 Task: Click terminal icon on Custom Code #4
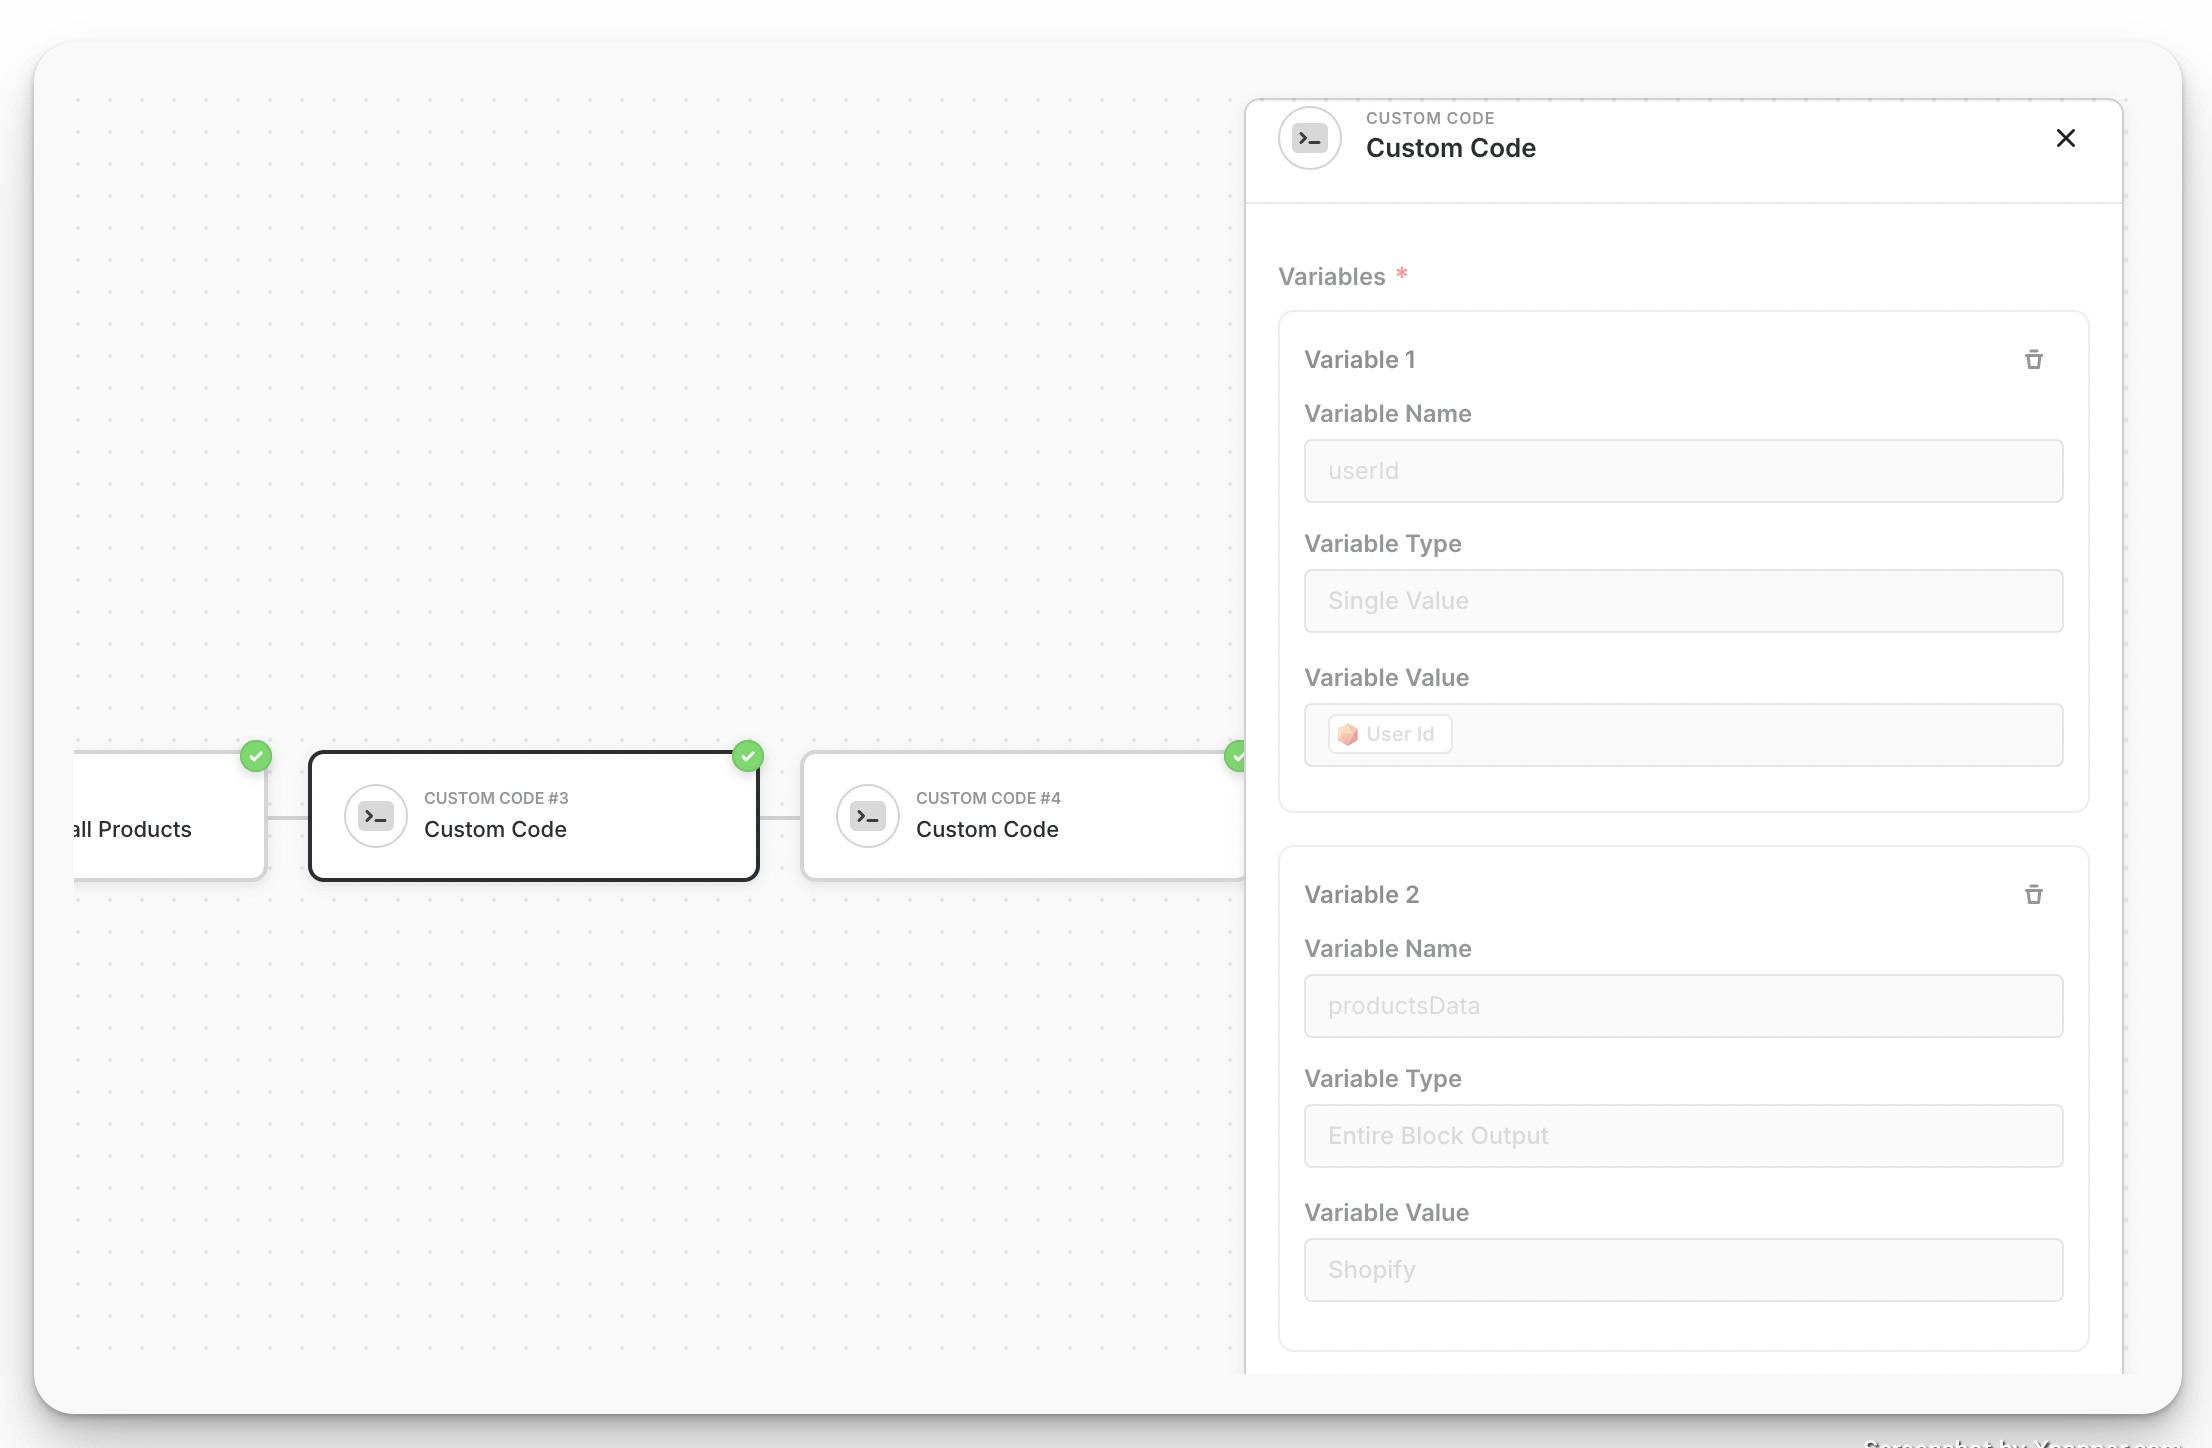[867, 817]
